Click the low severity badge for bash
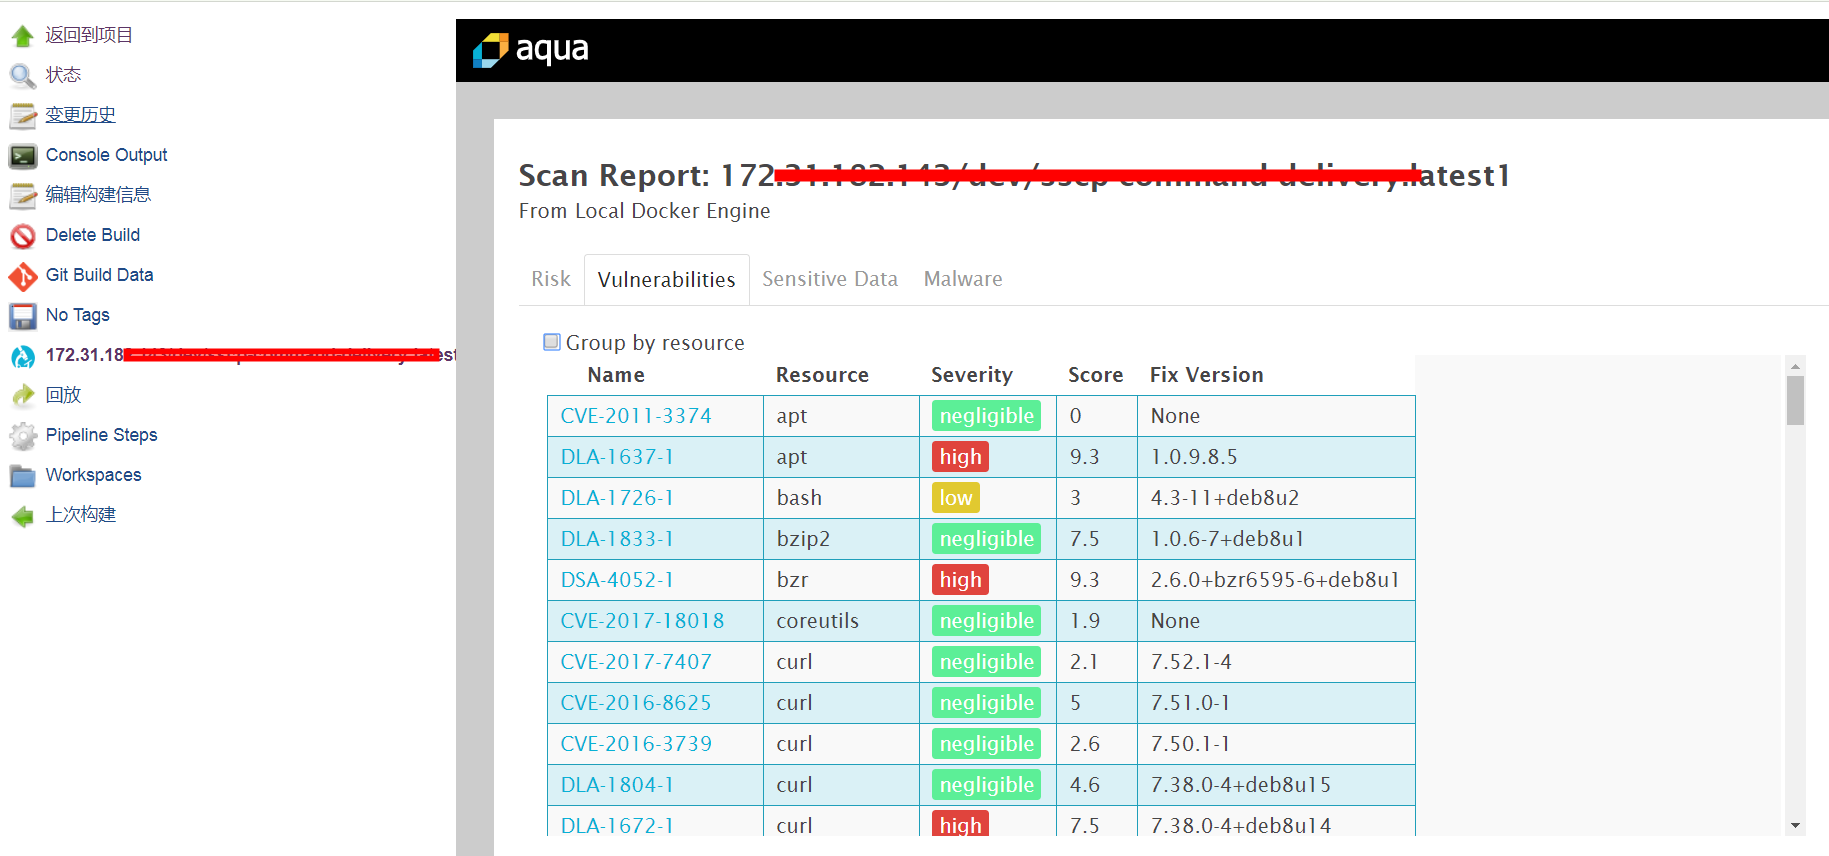Viewport: 1829px width, 856px height. [x=956, y=498]
